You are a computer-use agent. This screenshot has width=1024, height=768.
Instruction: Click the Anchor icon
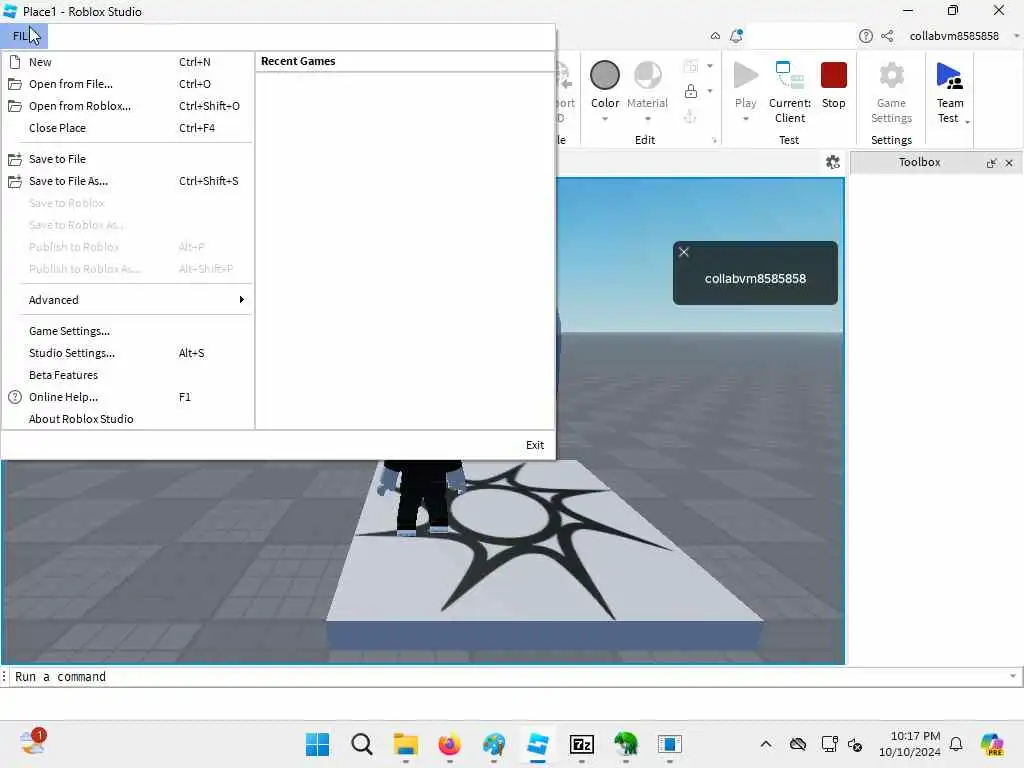[x=690, y=116]
